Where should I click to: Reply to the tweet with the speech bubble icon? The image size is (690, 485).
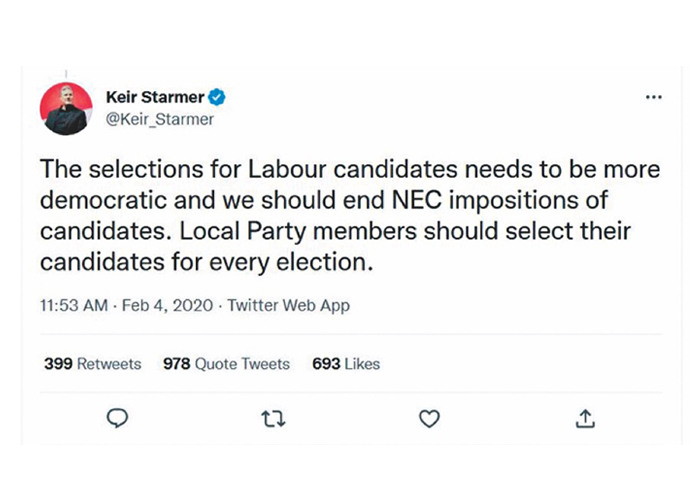[x=117, y=418]
